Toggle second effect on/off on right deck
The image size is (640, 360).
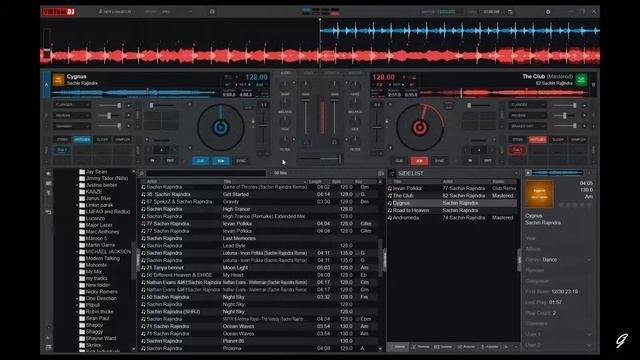pos(584,116)
